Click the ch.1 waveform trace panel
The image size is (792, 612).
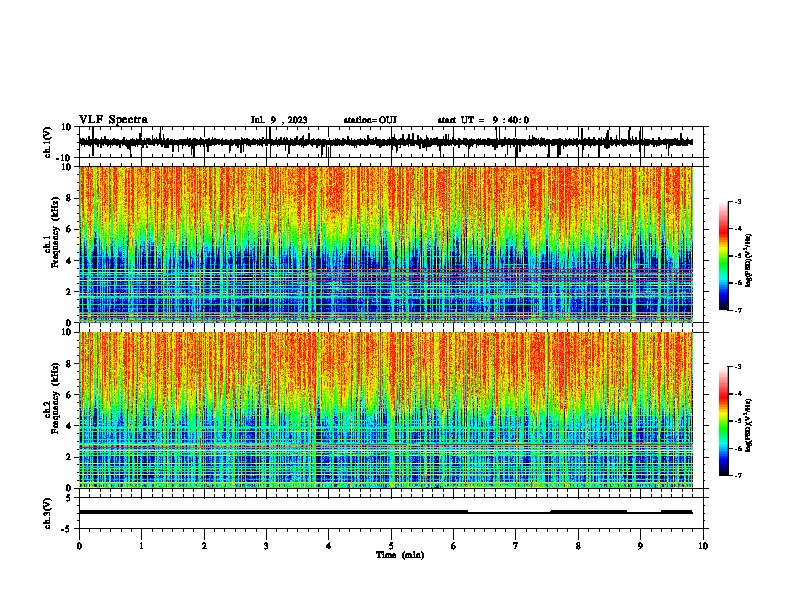[391, 142]
